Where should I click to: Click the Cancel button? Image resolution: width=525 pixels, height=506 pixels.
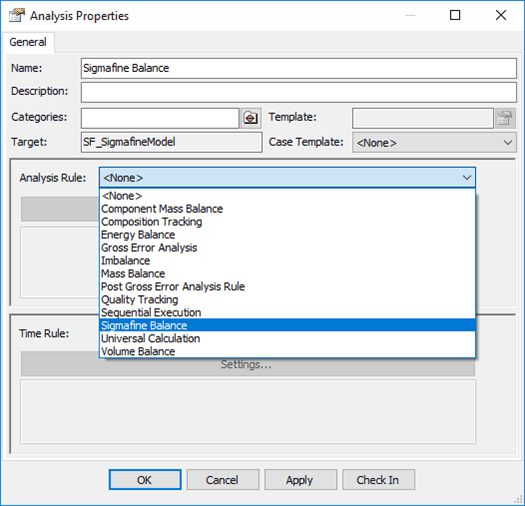click(223, 480)
